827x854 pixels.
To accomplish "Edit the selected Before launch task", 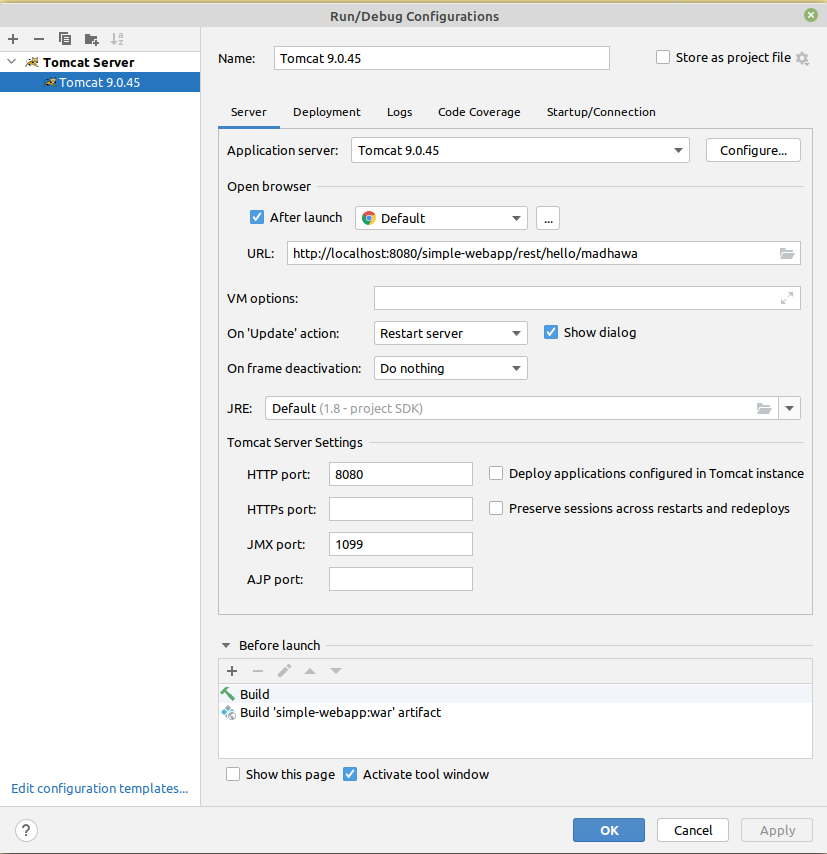I will [284, 671].
